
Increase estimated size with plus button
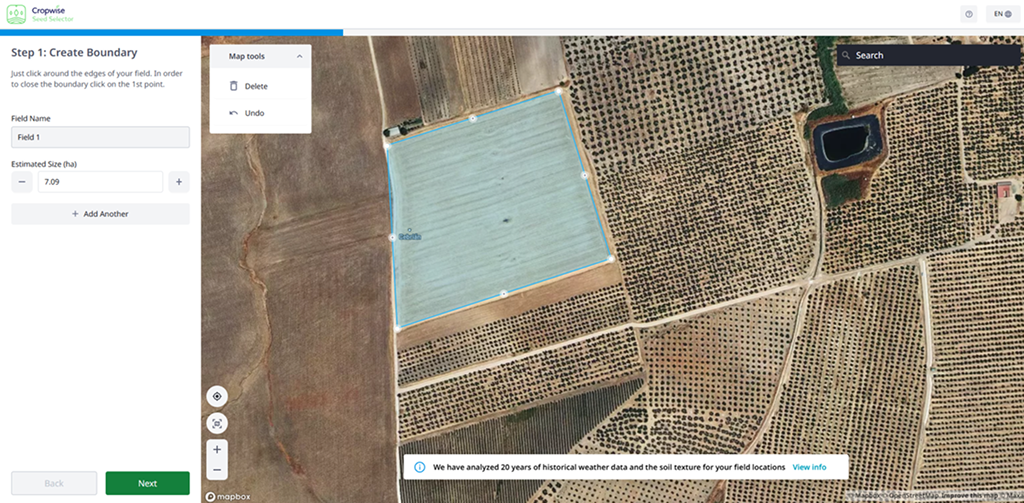pos(179,182)
